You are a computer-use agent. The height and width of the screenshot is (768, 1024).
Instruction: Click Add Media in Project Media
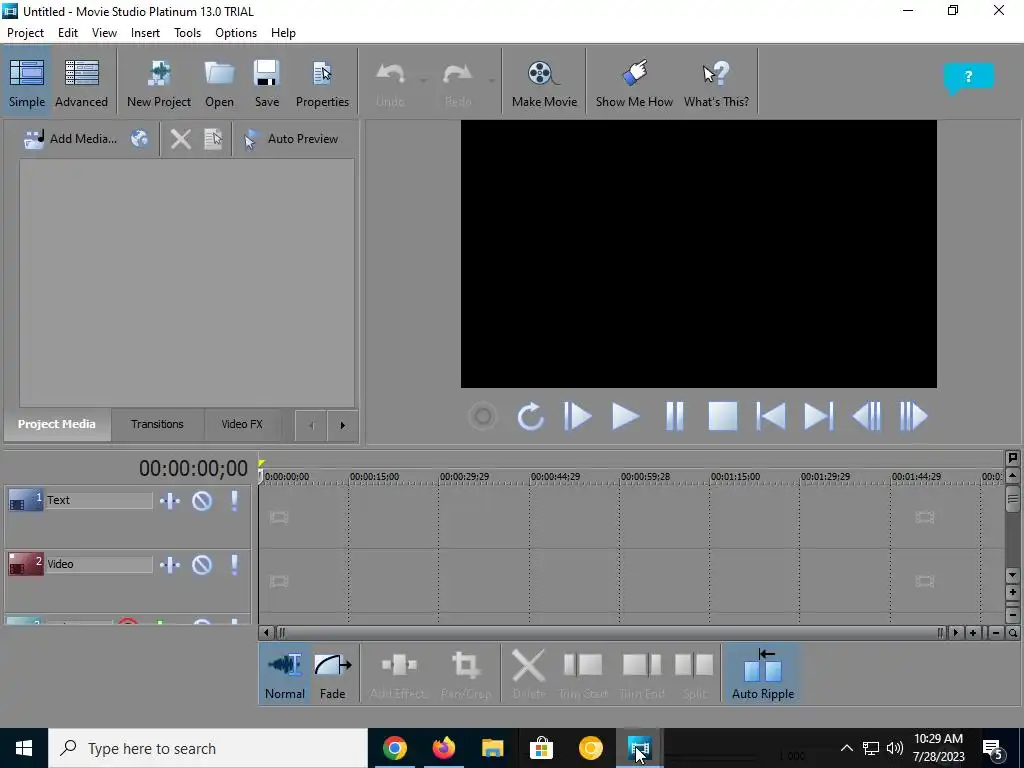click(x=70, y=138)
